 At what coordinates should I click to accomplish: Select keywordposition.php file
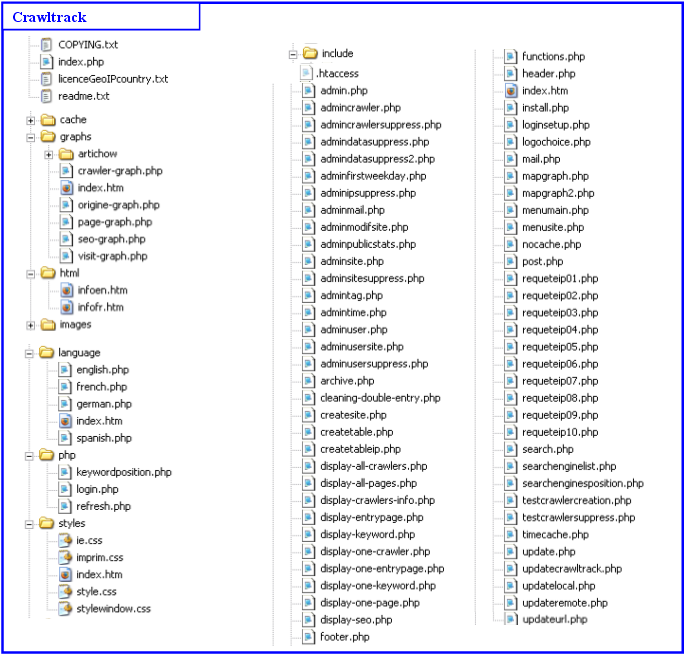124,473
